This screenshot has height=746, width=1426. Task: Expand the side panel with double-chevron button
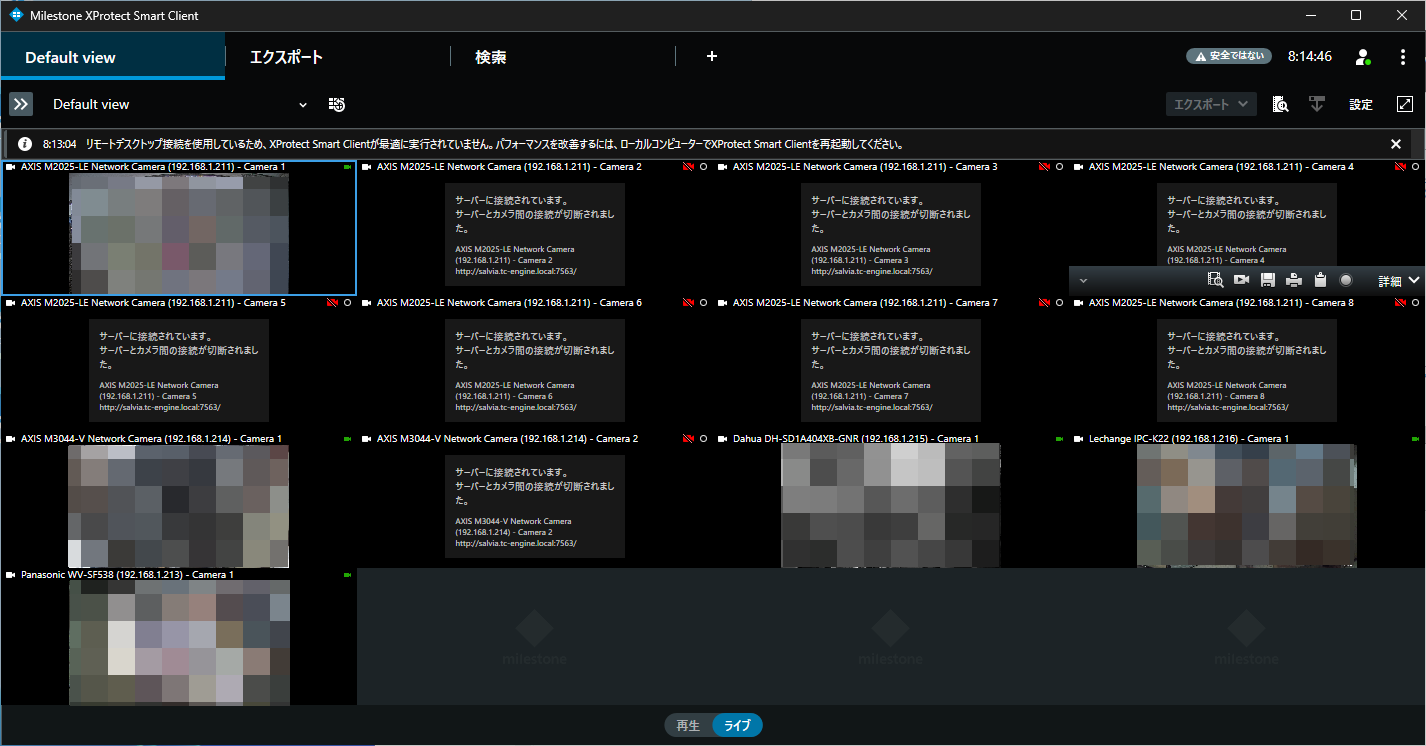[21, 104]
